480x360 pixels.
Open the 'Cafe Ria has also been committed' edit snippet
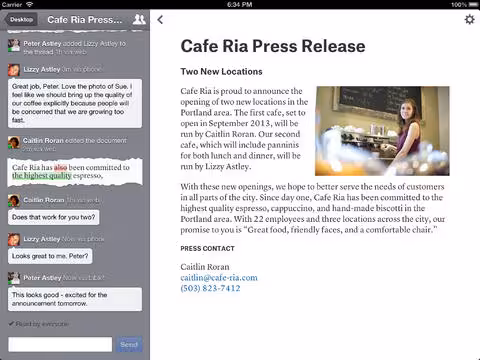pyautogui.click(x=75, y=172)
